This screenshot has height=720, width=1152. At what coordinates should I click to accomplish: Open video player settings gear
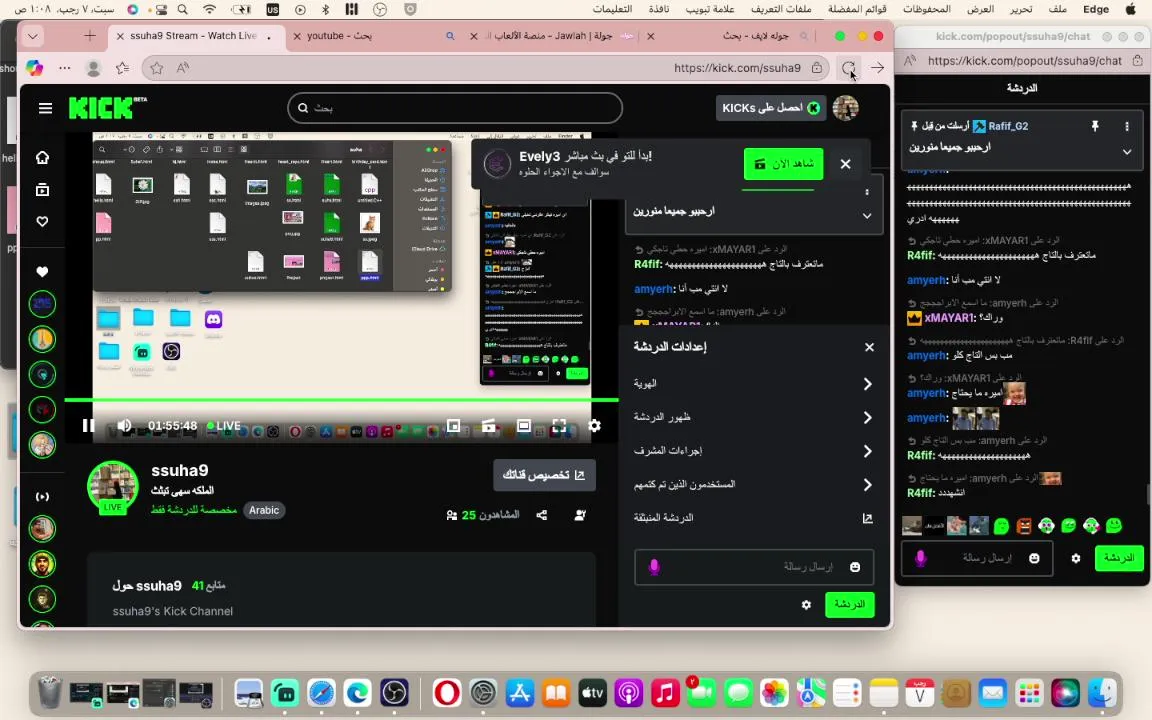click(x=594, y=425)
